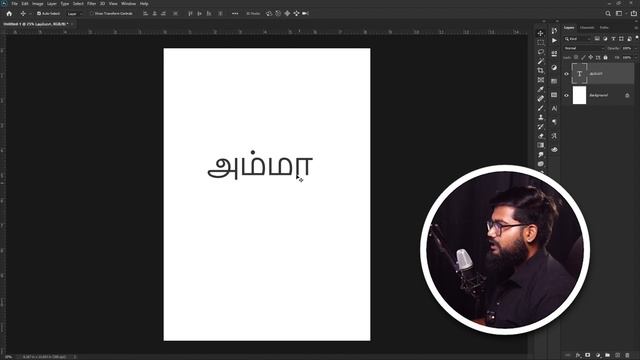Select the Gradient tool
This screenshot has width=640, height=360.
540,145
